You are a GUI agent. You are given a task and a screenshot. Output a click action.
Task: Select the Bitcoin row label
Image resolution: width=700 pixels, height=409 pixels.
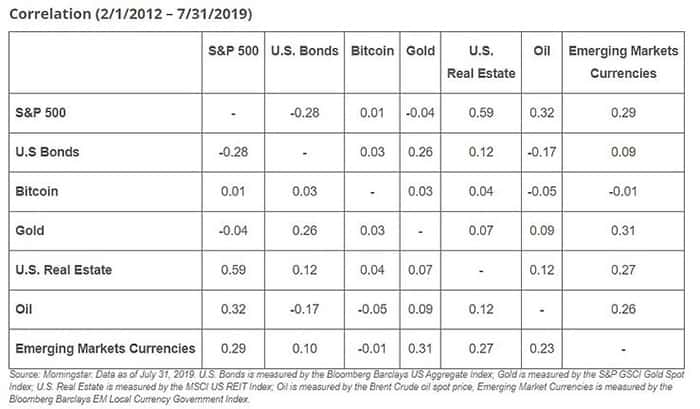[37, 192]
